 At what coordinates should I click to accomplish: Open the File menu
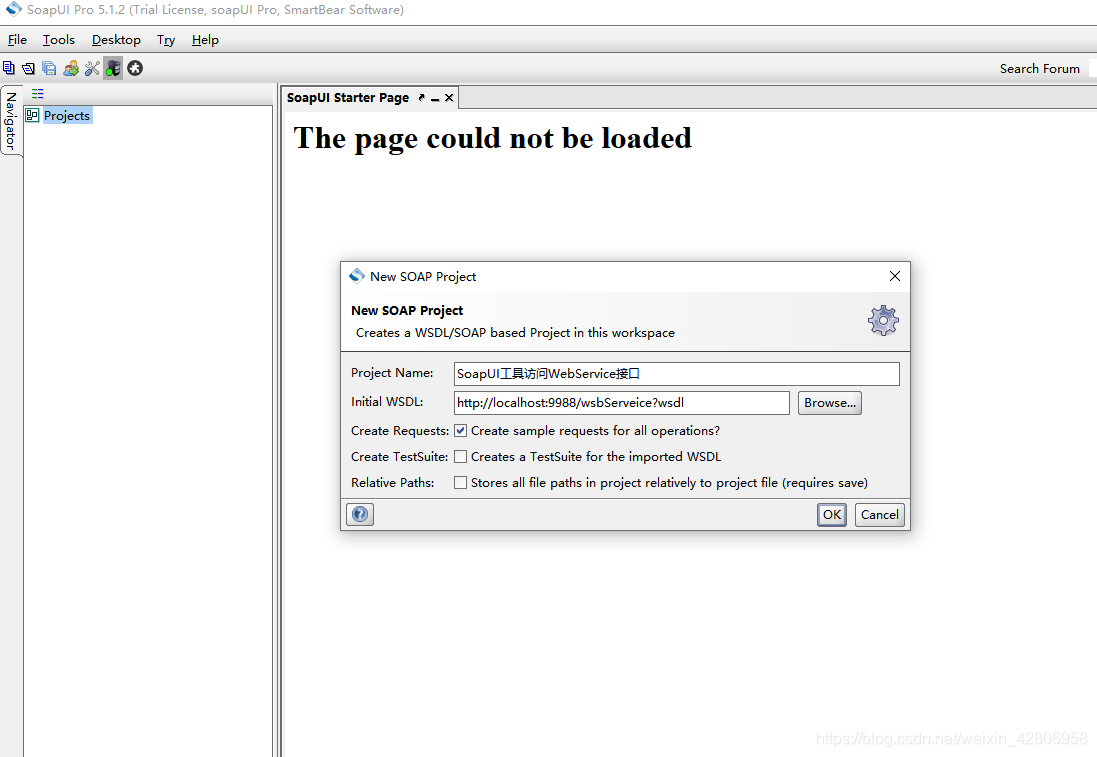pos(17,40)
